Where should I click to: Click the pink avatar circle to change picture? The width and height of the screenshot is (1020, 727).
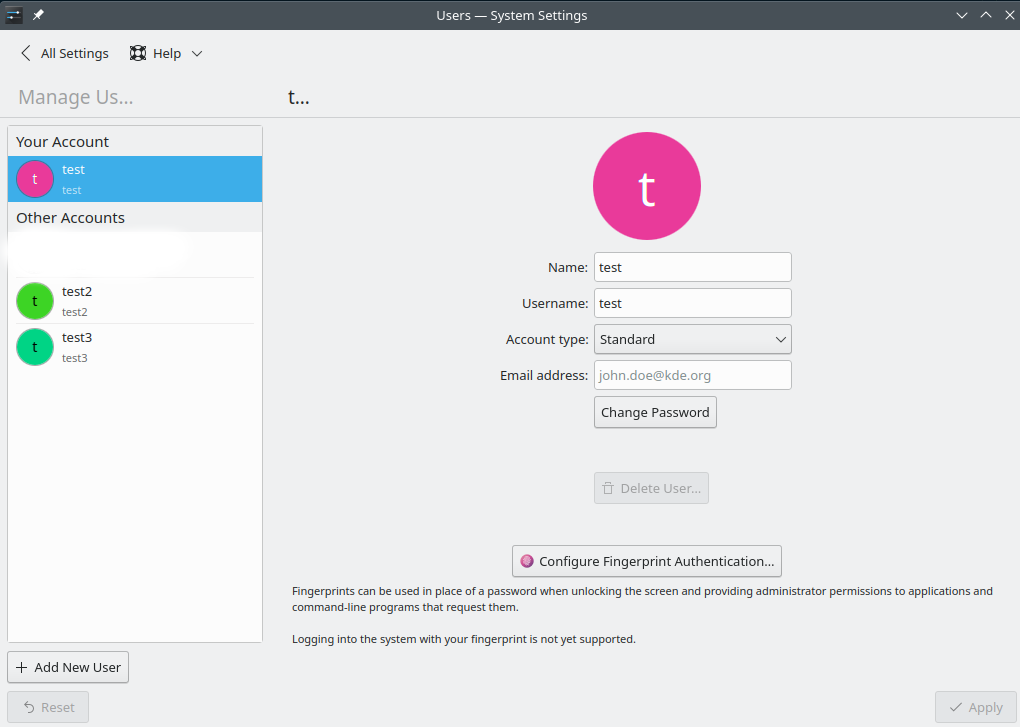point(646,186)
